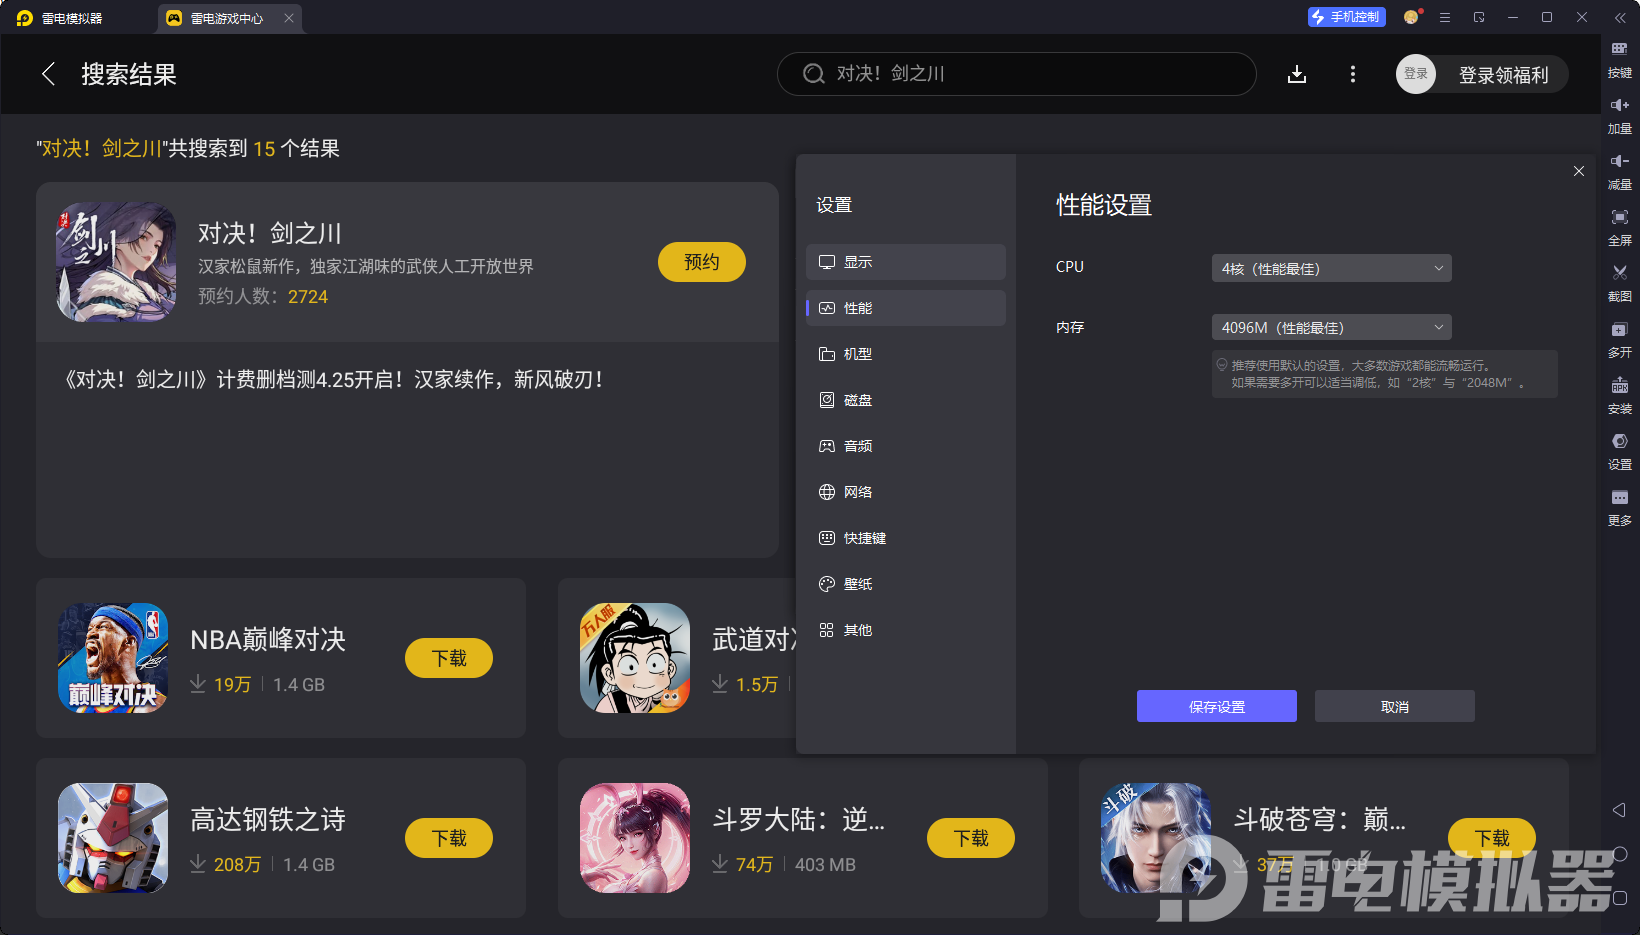The image size is (1640, 935).
Task: Select 音频 in settings menu
Action: pos(906,446)
